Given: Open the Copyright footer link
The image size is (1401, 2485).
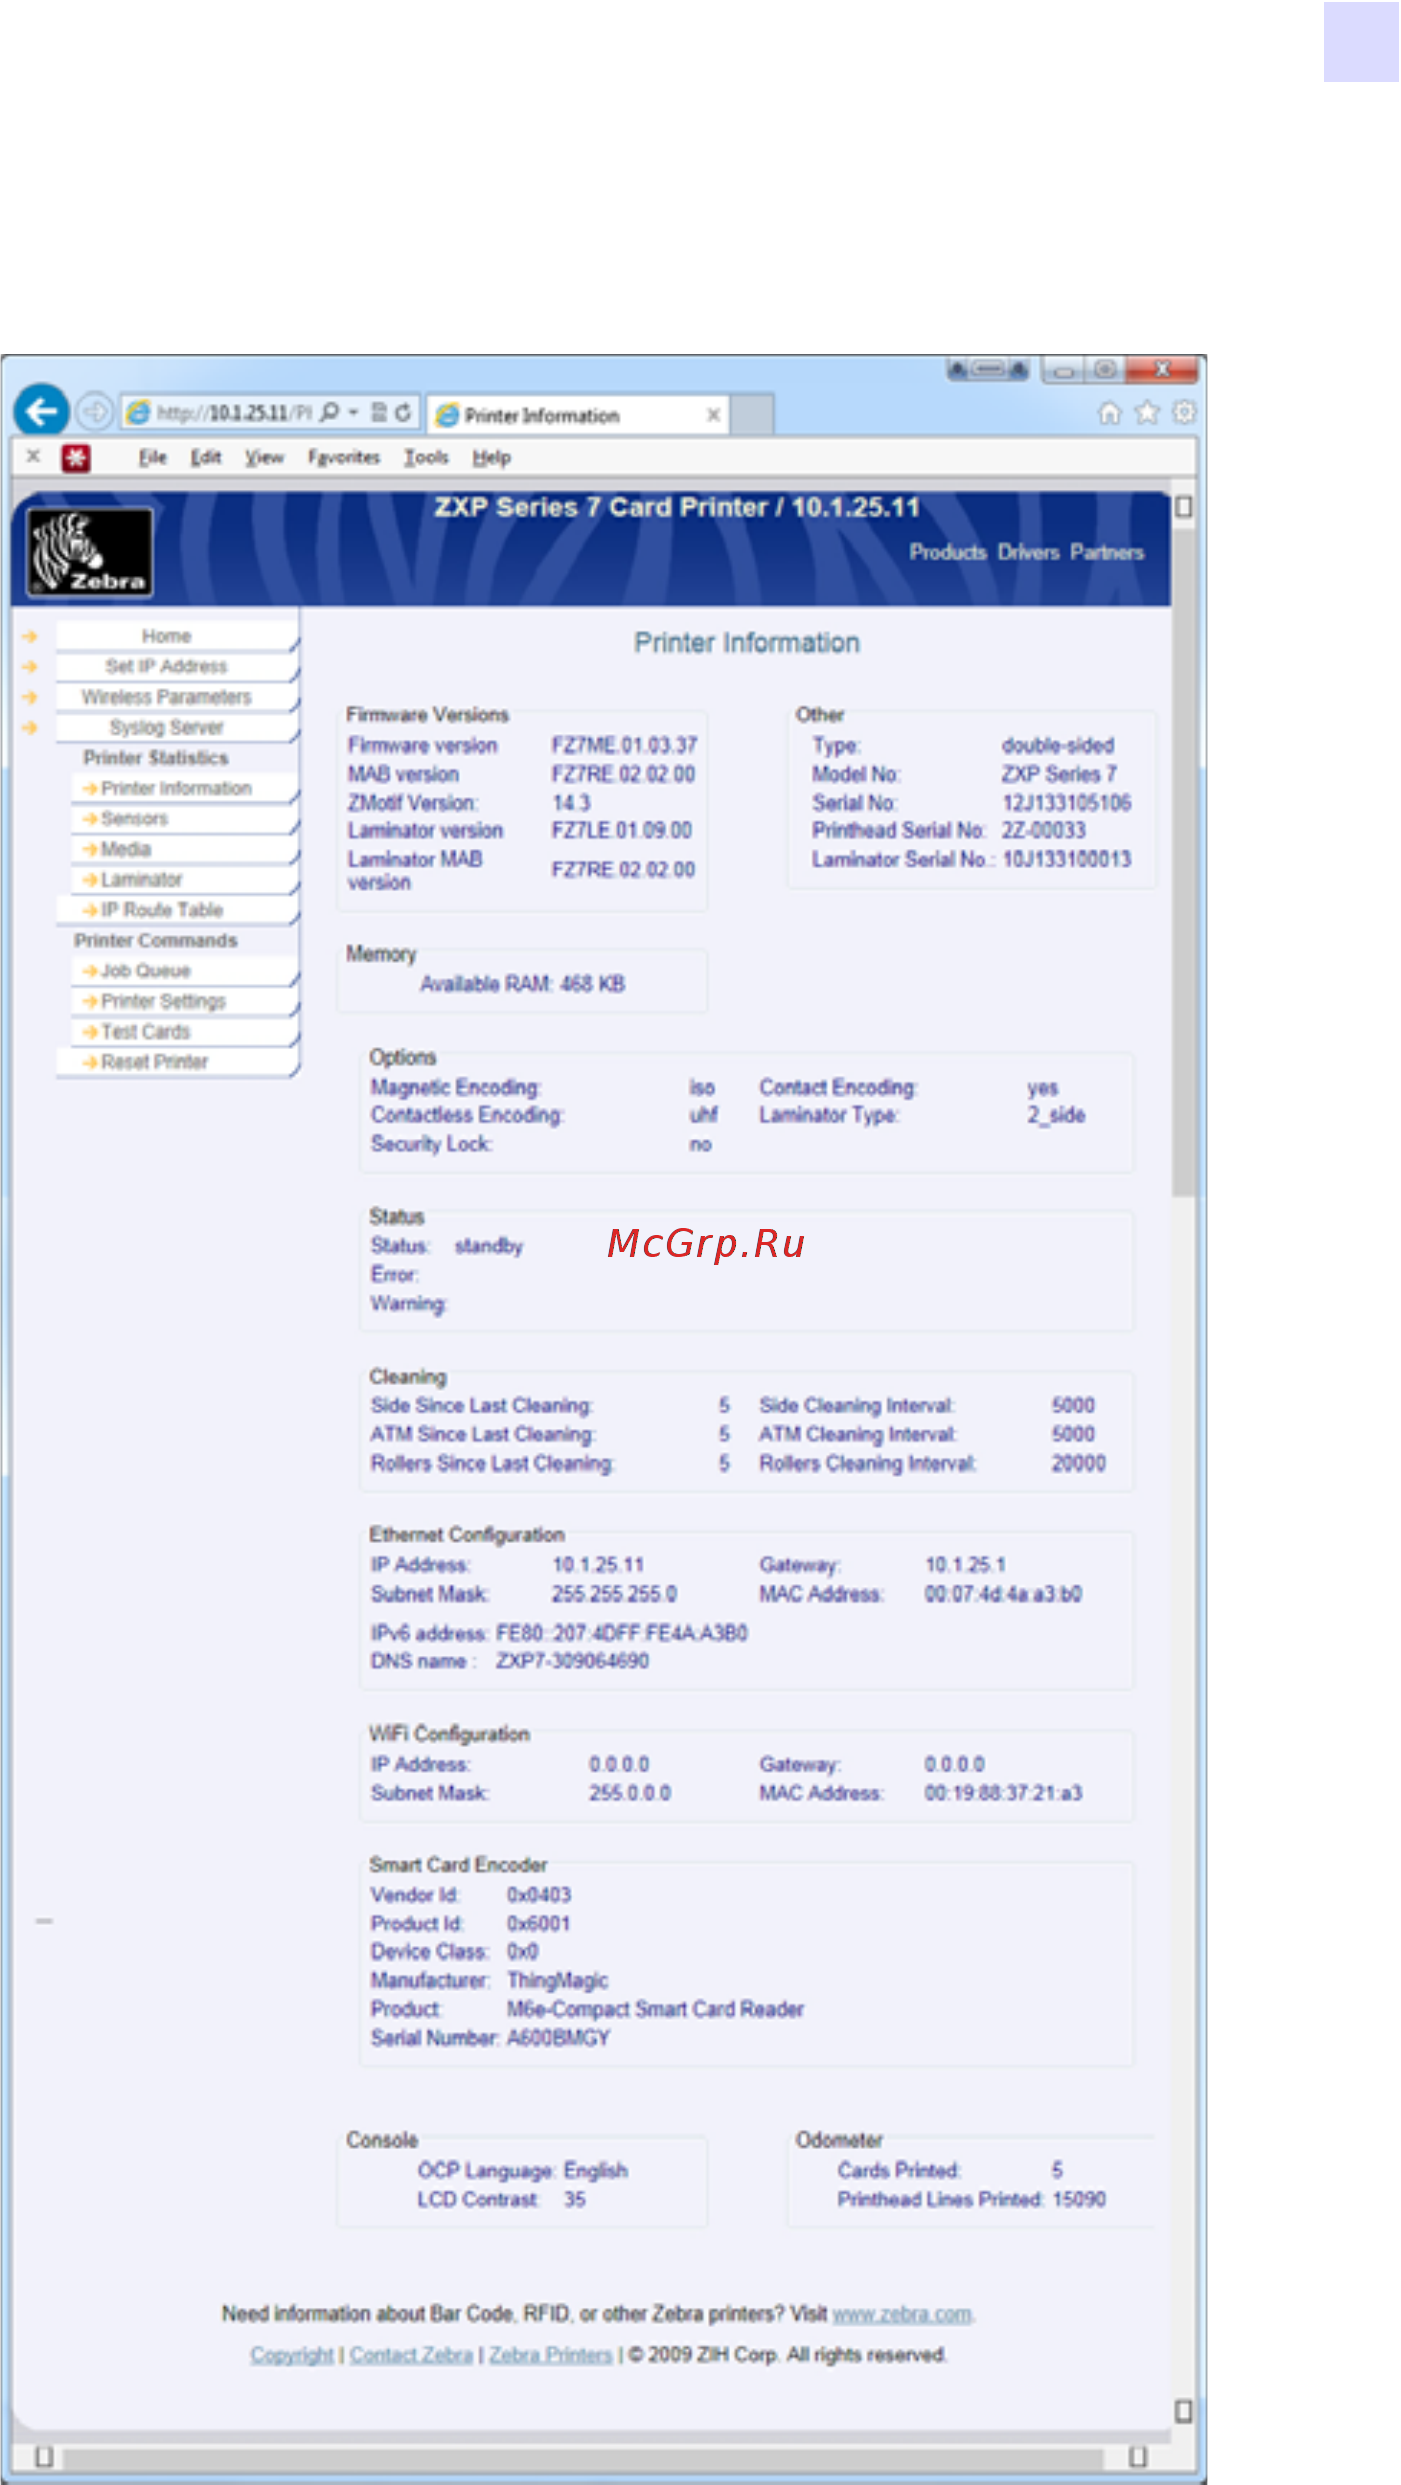Looking at the screenshot, I should tap(291, 2355).
